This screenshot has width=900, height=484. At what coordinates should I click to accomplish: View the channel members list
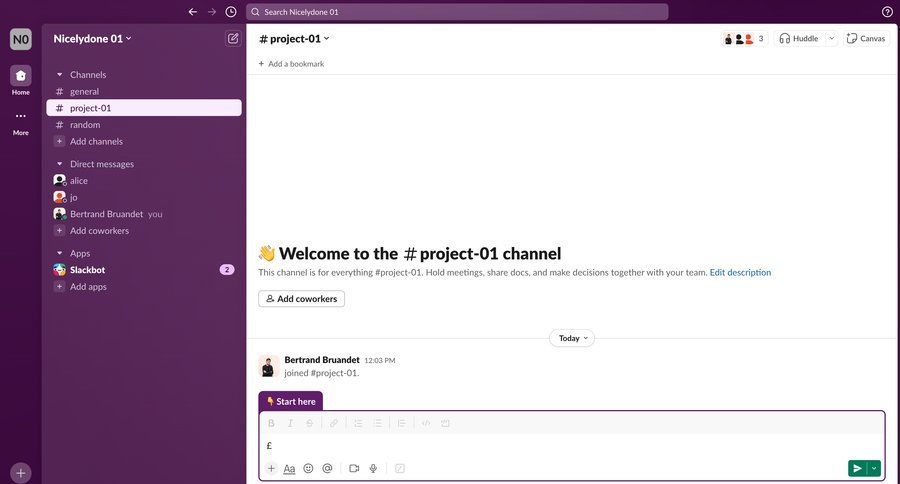[x=744, y=38]
